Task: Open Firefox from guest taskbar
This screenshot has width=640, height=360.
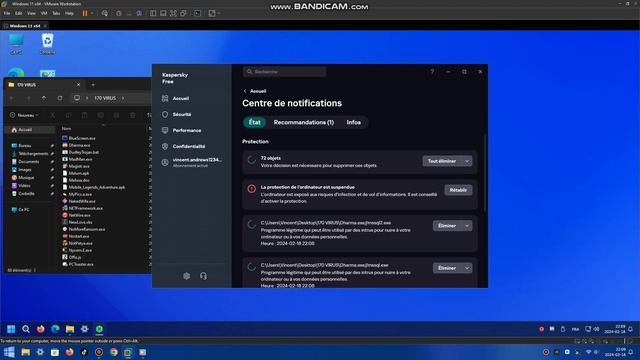Action: pyautogui.click(x=40, y=329)
